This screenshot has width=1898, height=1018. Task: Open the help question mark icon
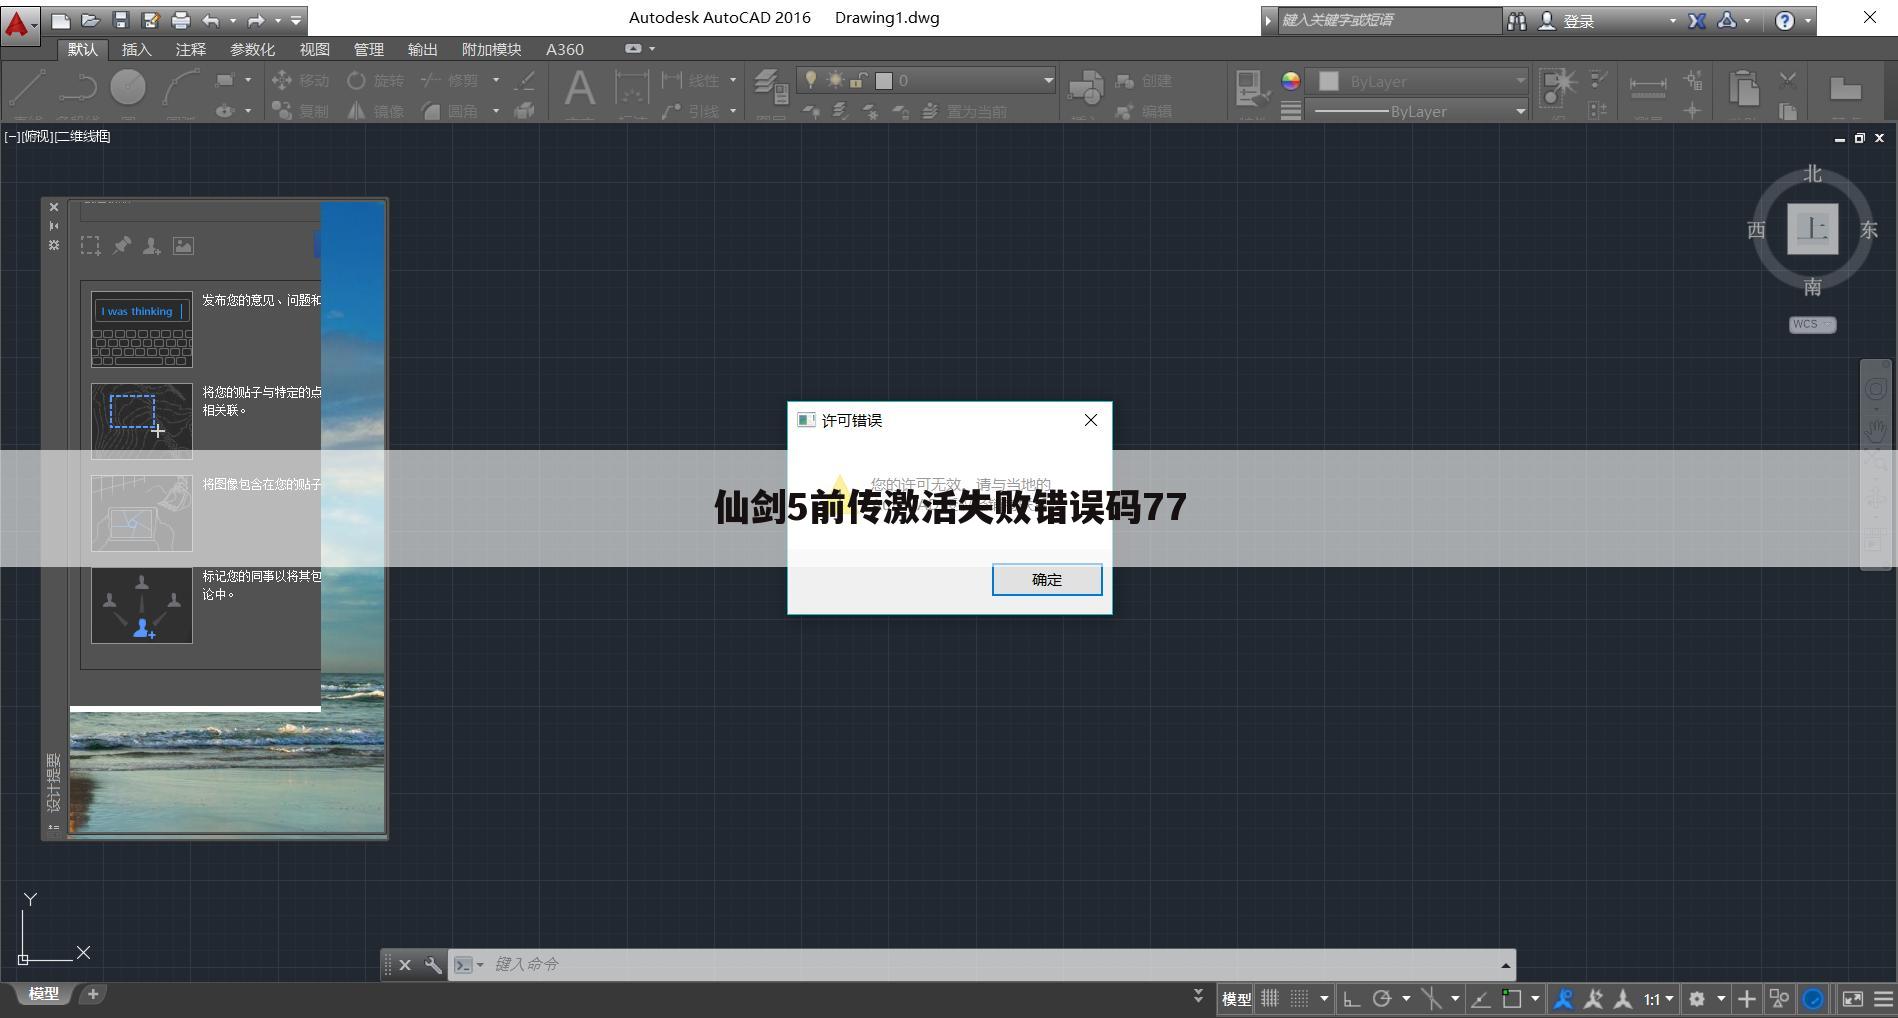[1785, 20]
